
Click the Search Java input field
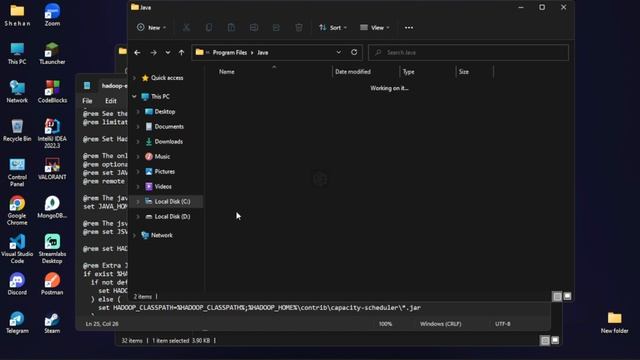coord(468,52)
